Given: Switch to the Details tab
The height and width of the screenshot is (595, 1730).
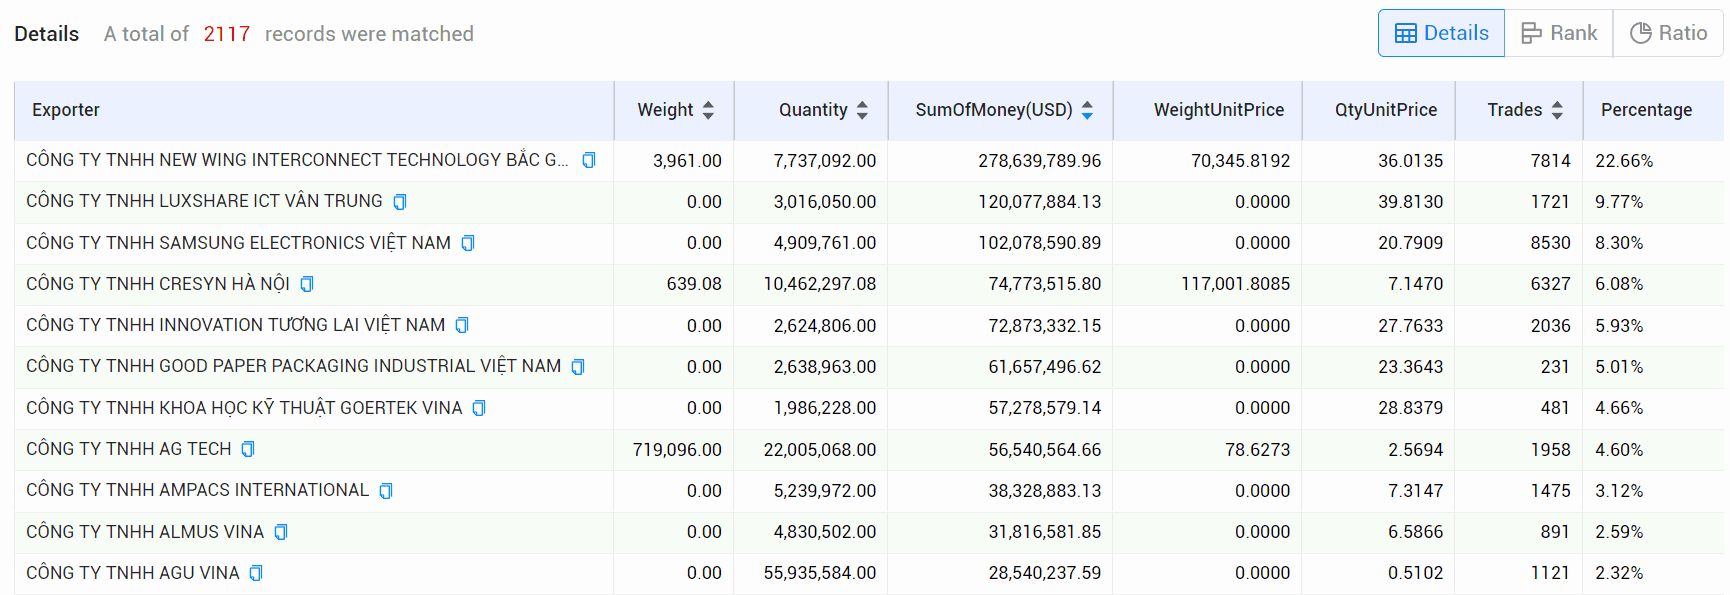Looking at the screenshot, I should (x=1441, y=33).
